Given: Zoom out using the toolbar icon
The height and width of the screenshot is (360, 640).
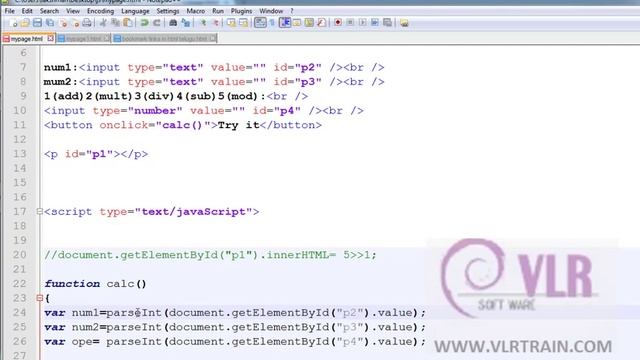Looking at the screenshot, I should [216, 23].
